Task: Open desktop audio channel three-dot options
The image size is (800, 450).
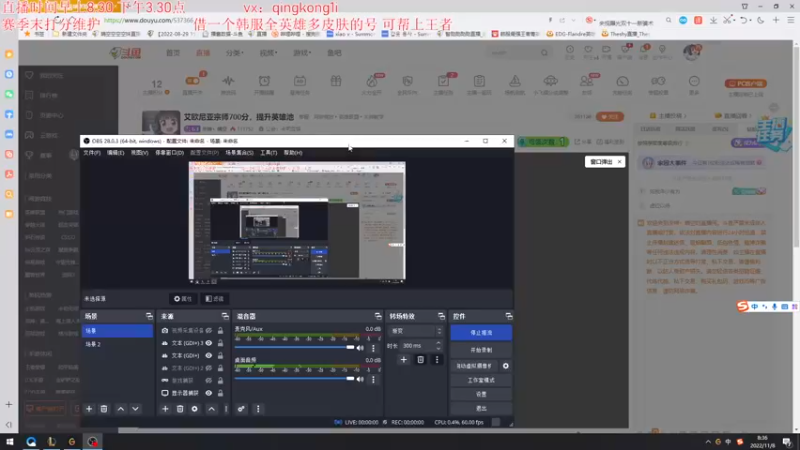Action: [x=373, y=379]
